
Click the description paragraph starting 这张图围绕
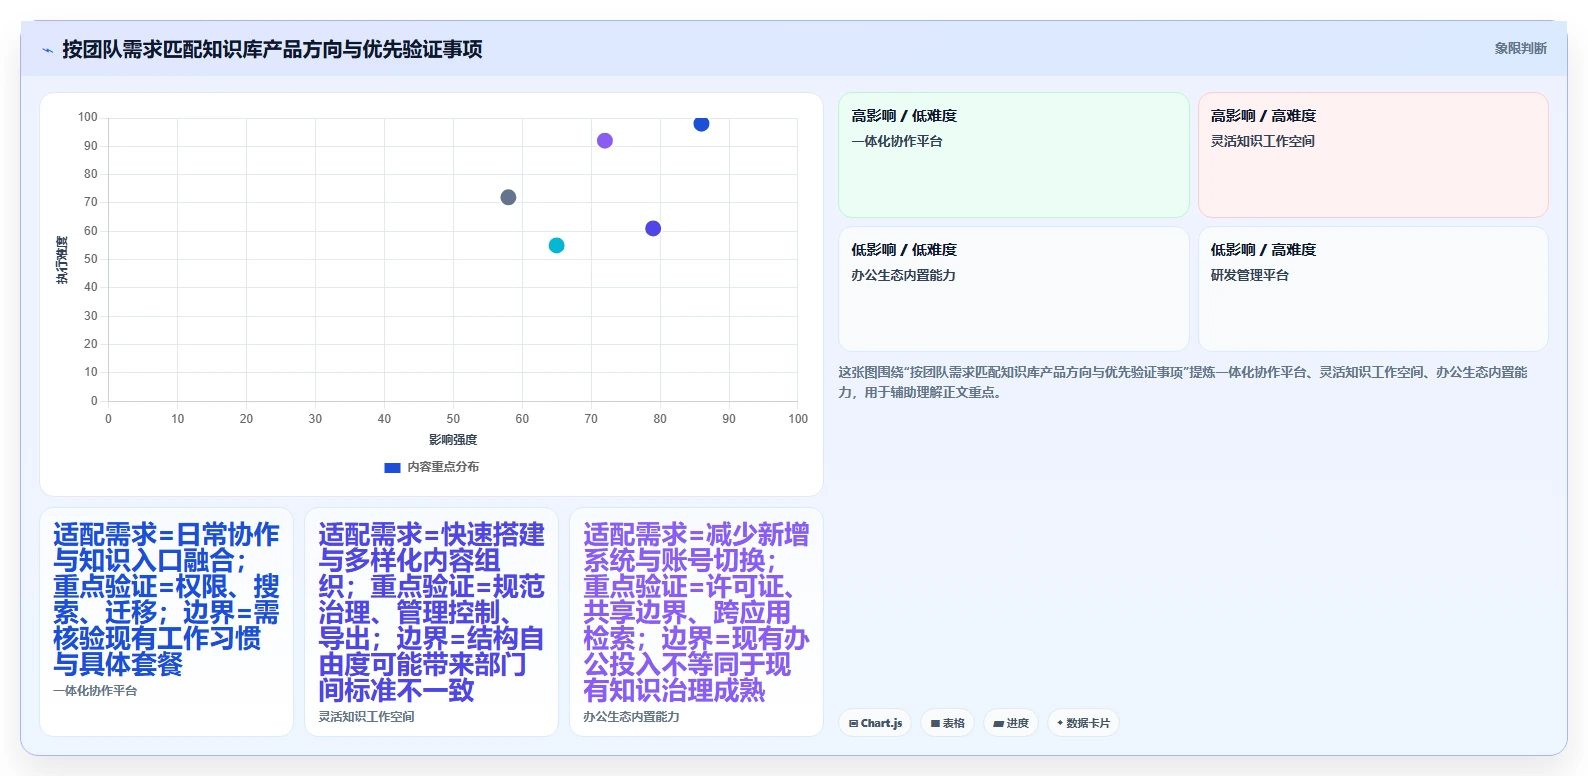point(1183,382)
